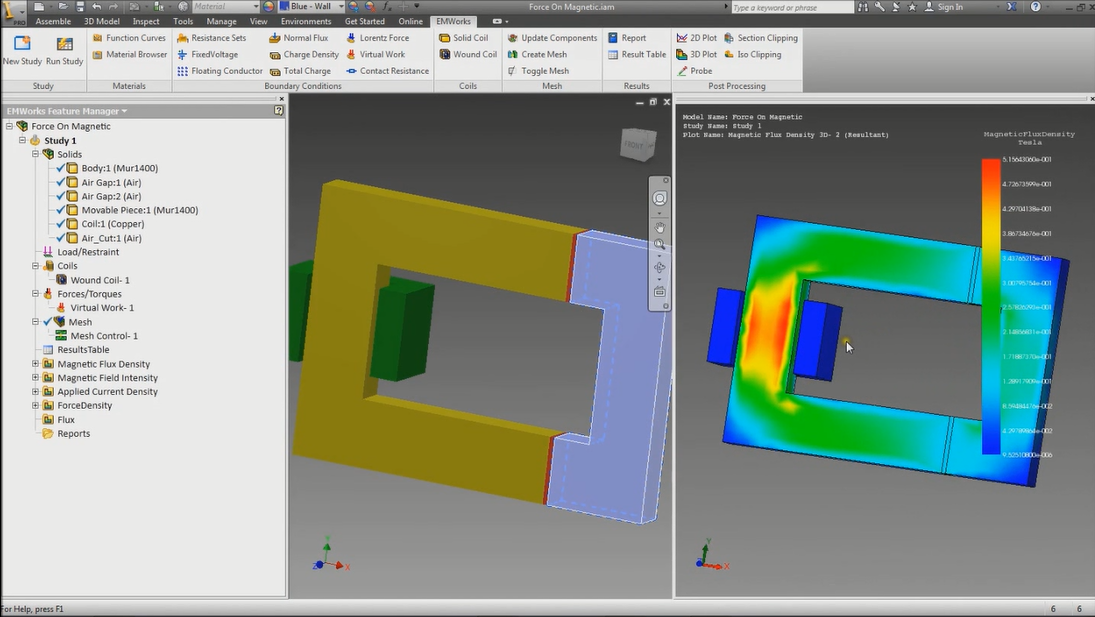The height and width of the screenshot is (617, 1095).
Task: Add Contact Resistance
Action: click(388, 71)
